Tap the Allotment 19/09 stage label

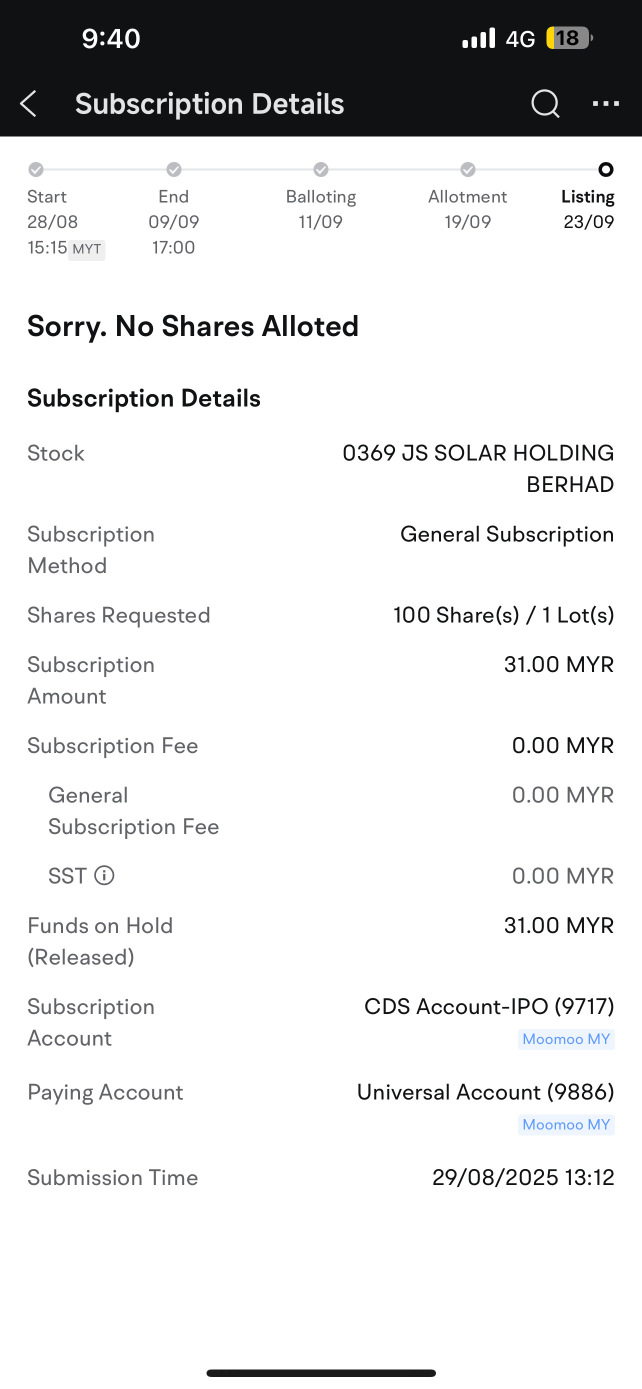[x=468, y=209]
